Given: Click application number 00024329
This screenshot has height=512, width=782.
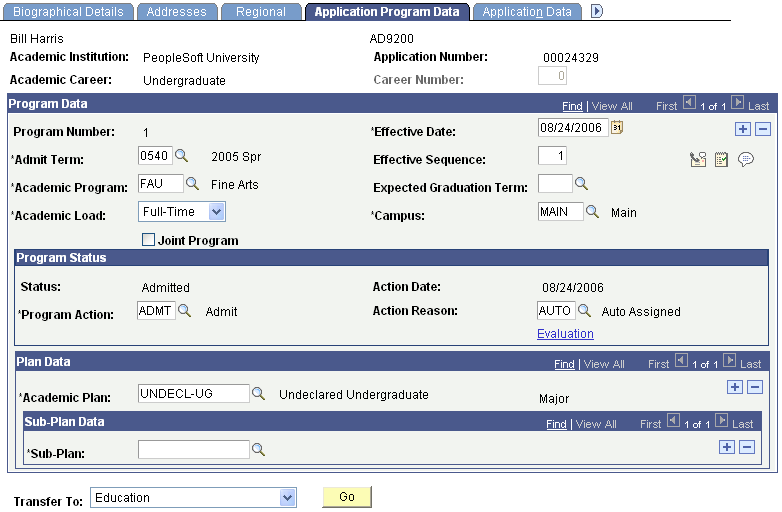Looking at the screenshot, I should (571, 58).
